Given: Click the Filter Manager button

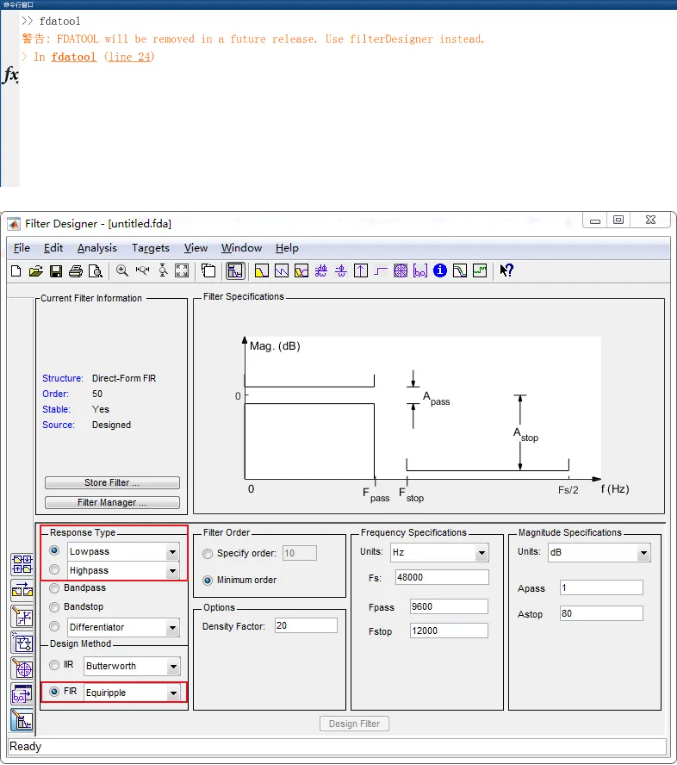Looking at the screenshot, I should point(112,502).
